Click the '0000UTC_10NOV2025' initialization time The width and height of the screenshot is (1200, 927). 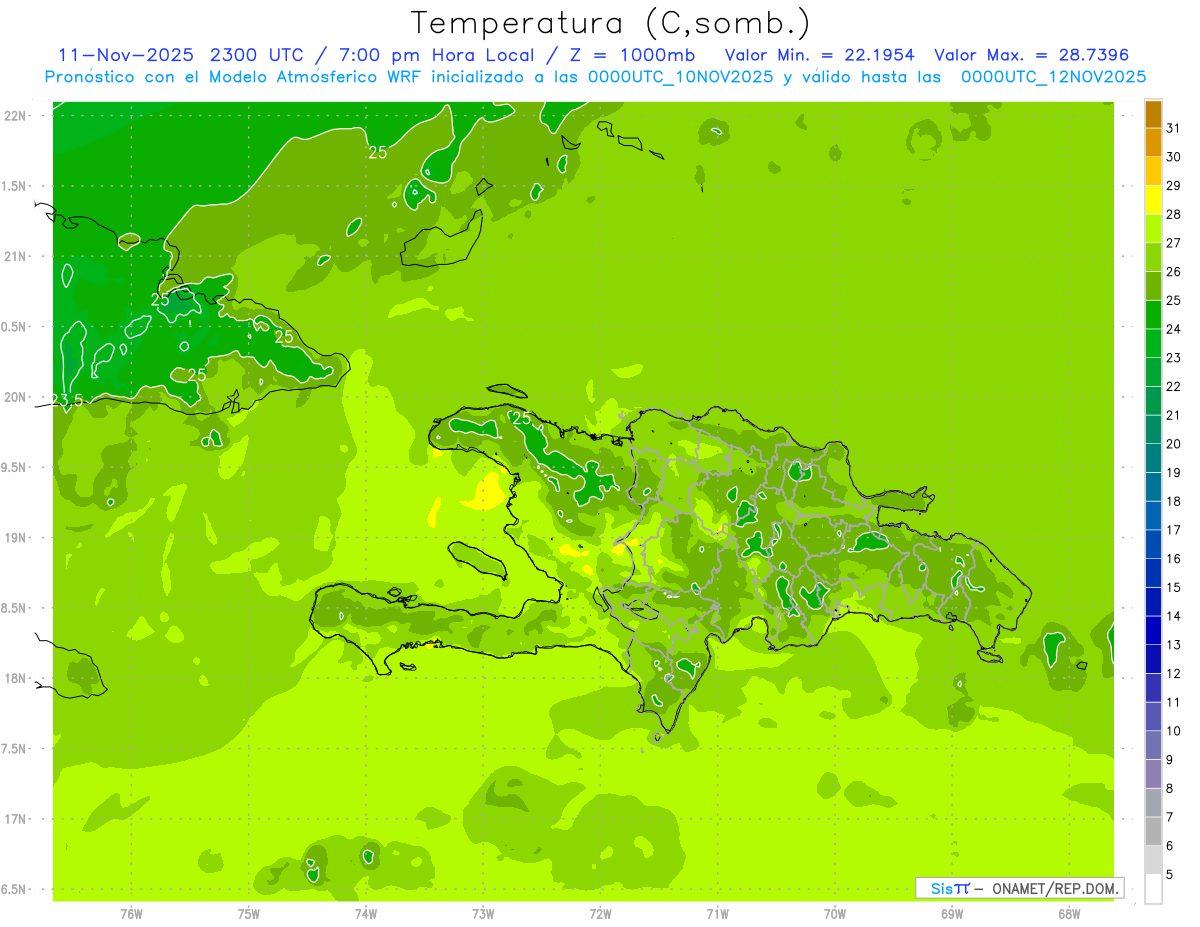677,77
